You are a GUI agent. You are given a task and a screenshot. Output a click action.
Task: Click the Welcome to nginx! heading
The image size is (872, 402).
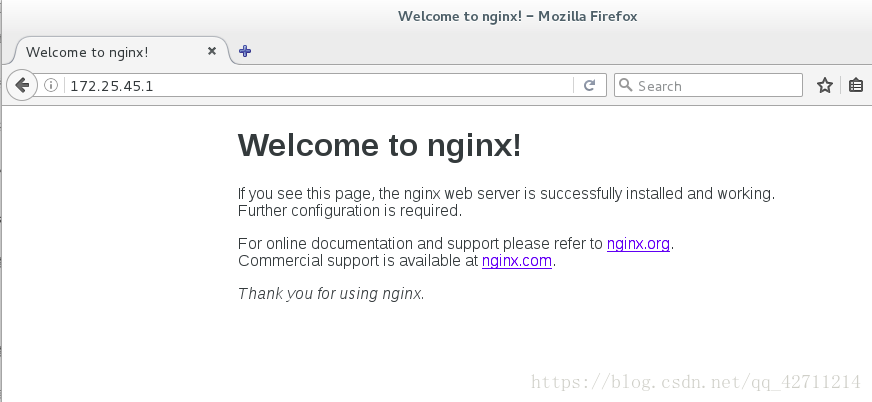click(379, 145)
